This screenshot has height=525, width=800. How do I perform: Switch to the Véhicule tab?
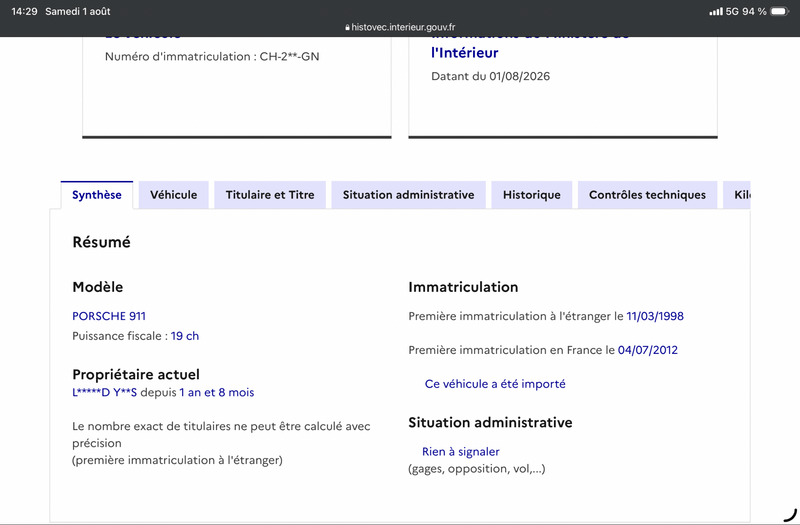173,195
